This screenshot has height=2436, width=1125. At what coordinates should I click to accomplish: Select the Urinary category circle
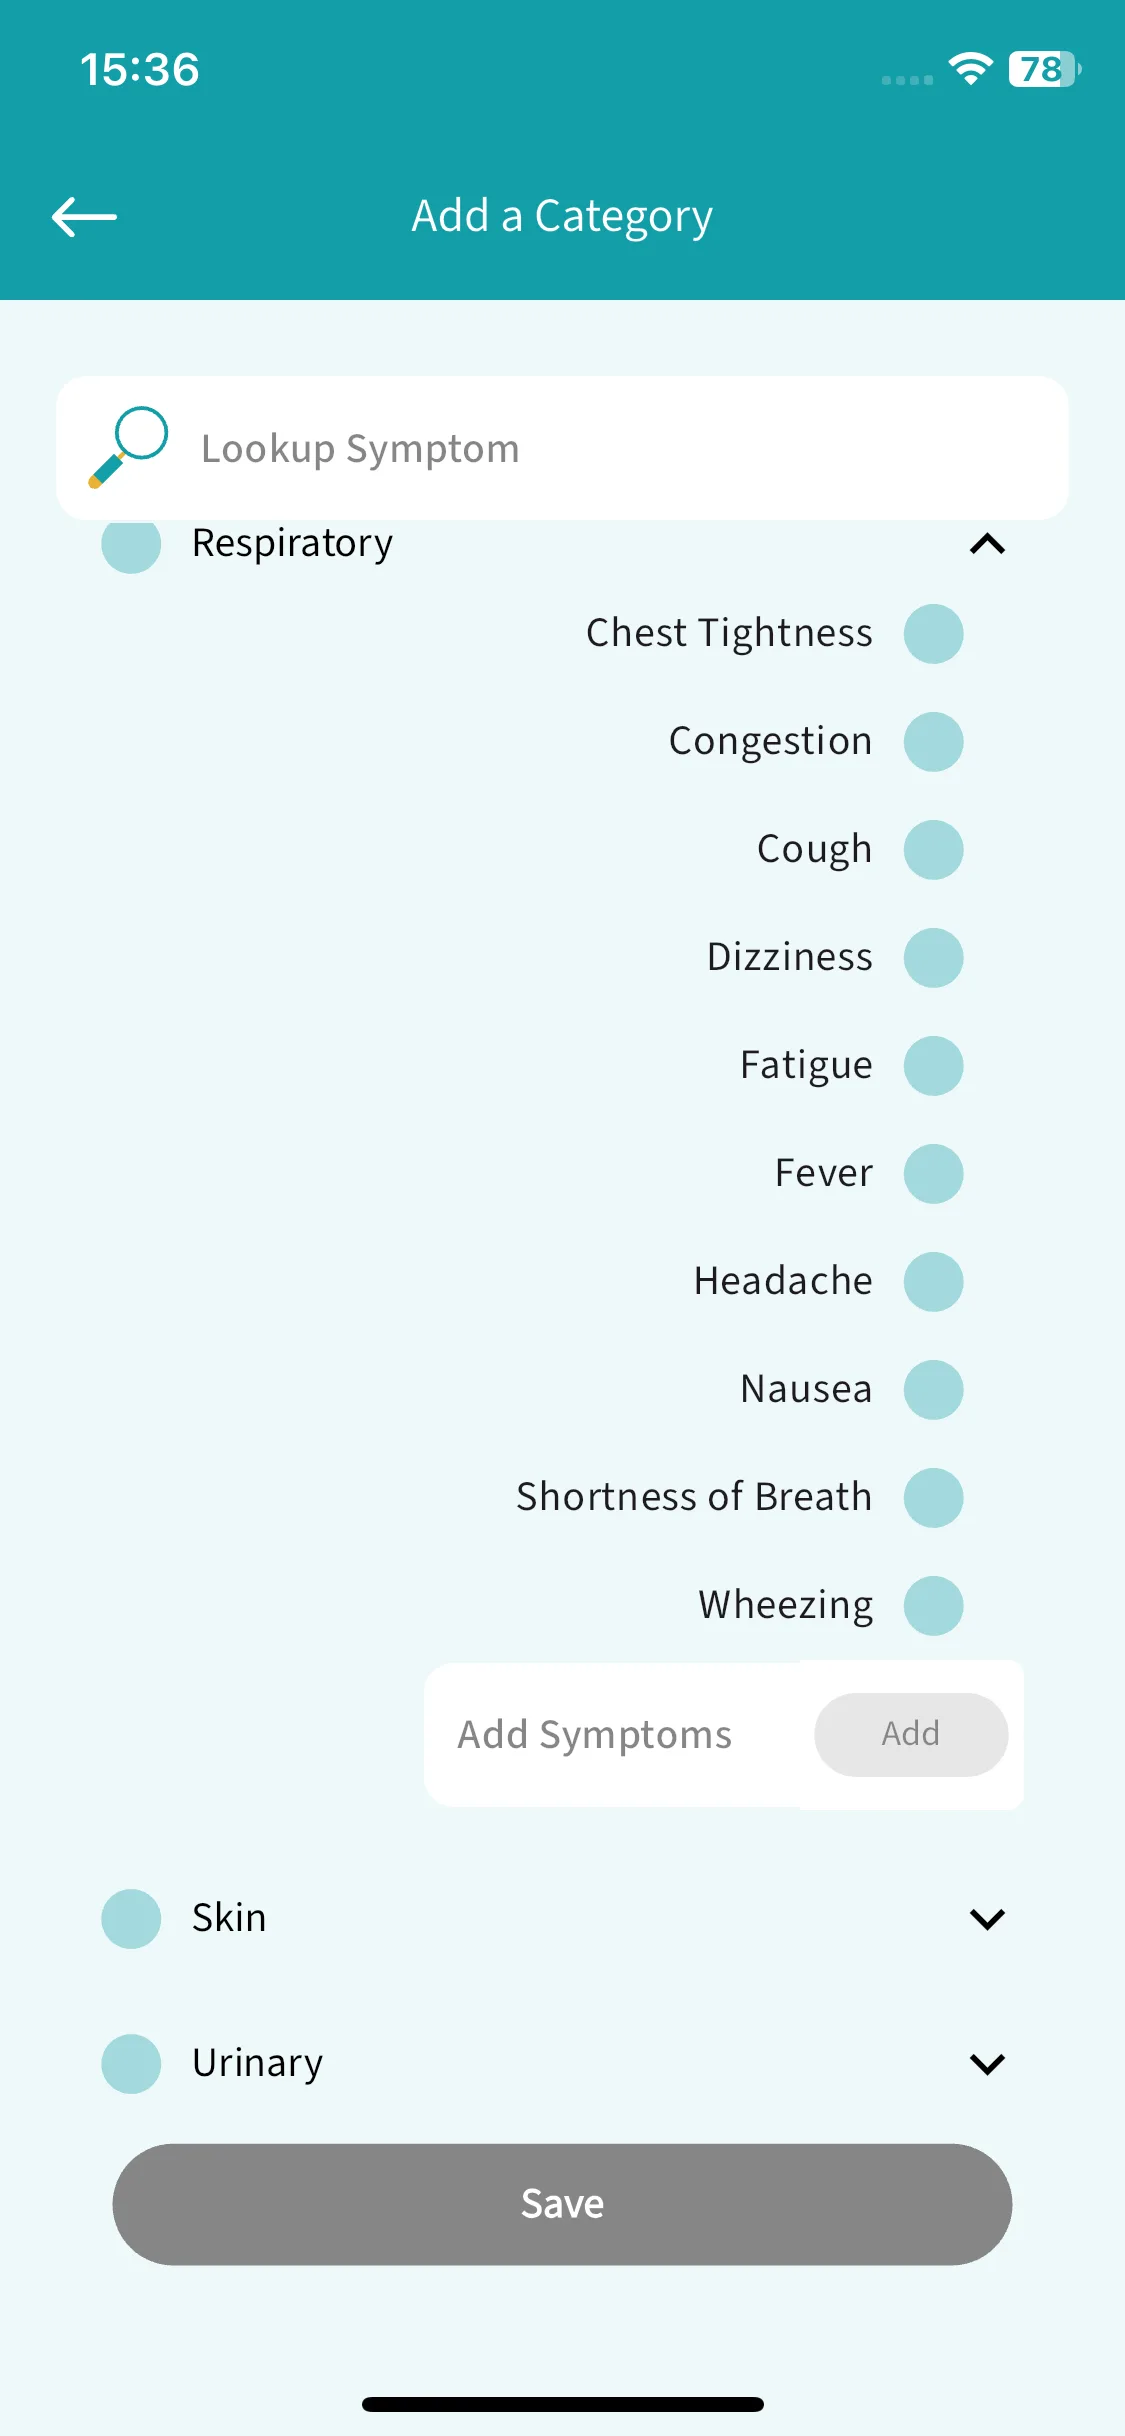(x=131, y=2064)
